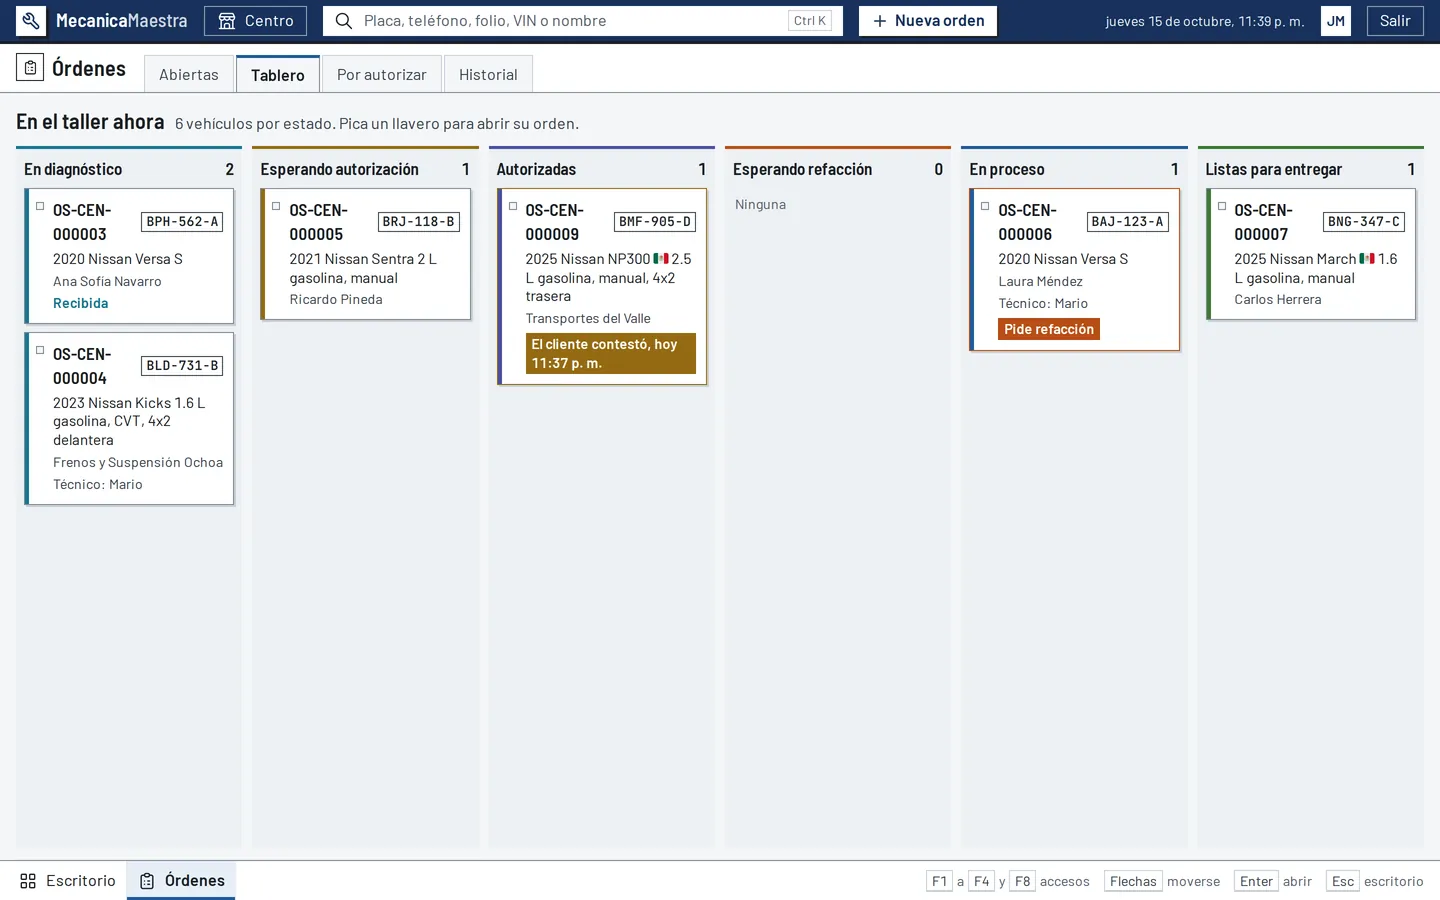Open the Centro branch selector
This screenshot has width=1440, height=900.
255,21
